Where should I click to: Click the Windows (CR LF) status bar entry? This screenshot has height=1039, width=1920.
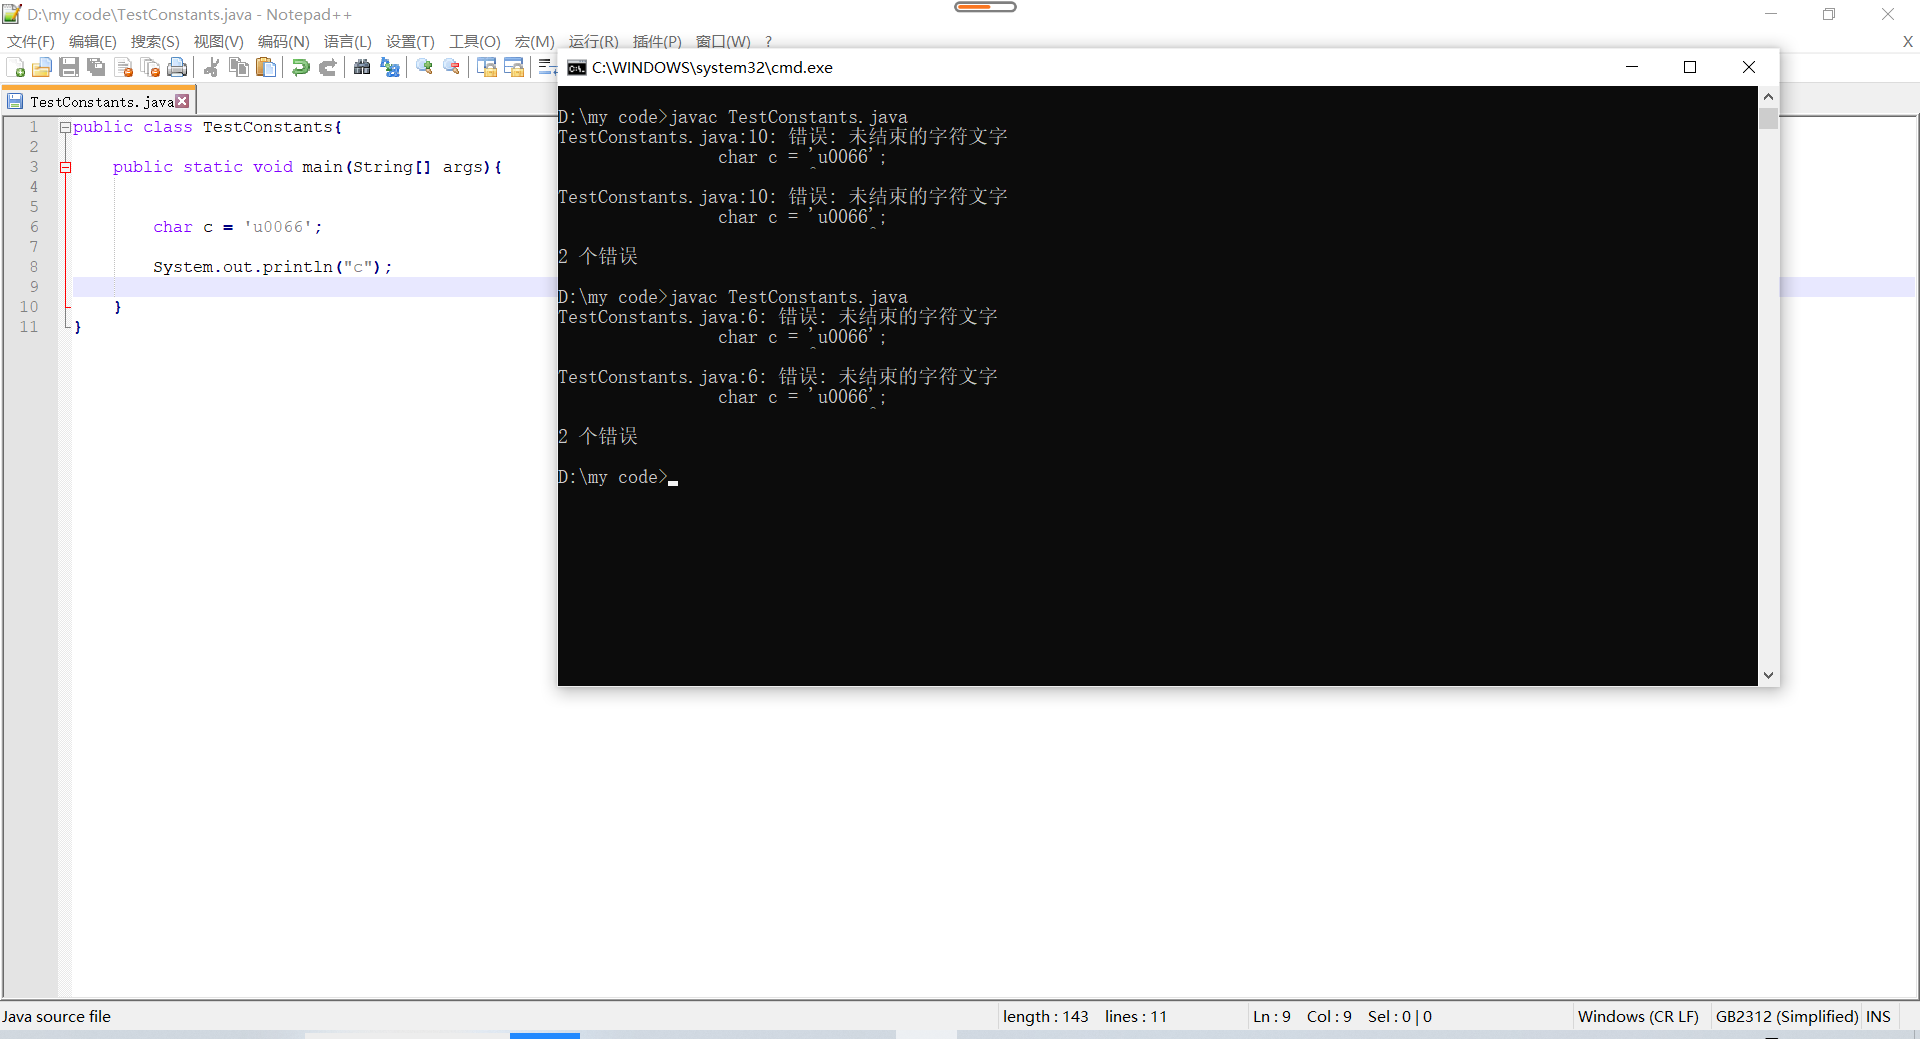click(x=1638, y=1016)
